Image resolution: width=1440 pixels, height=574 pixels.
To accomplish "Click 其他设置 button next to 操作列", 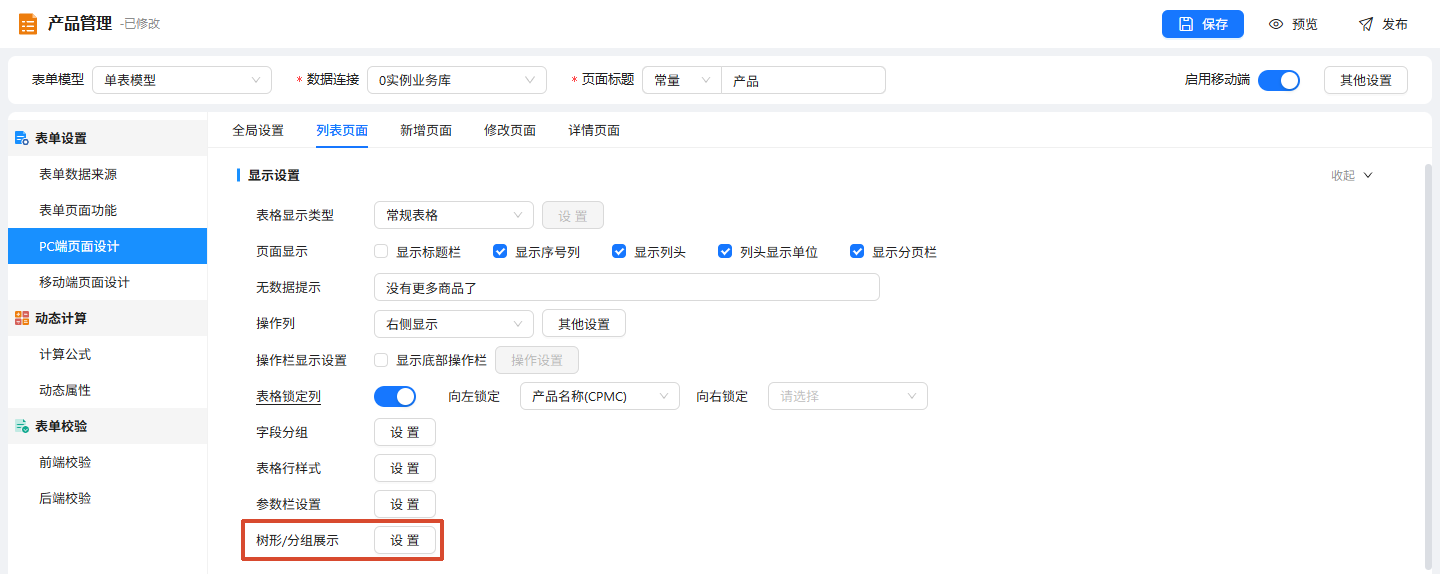I will click(584, 324).
